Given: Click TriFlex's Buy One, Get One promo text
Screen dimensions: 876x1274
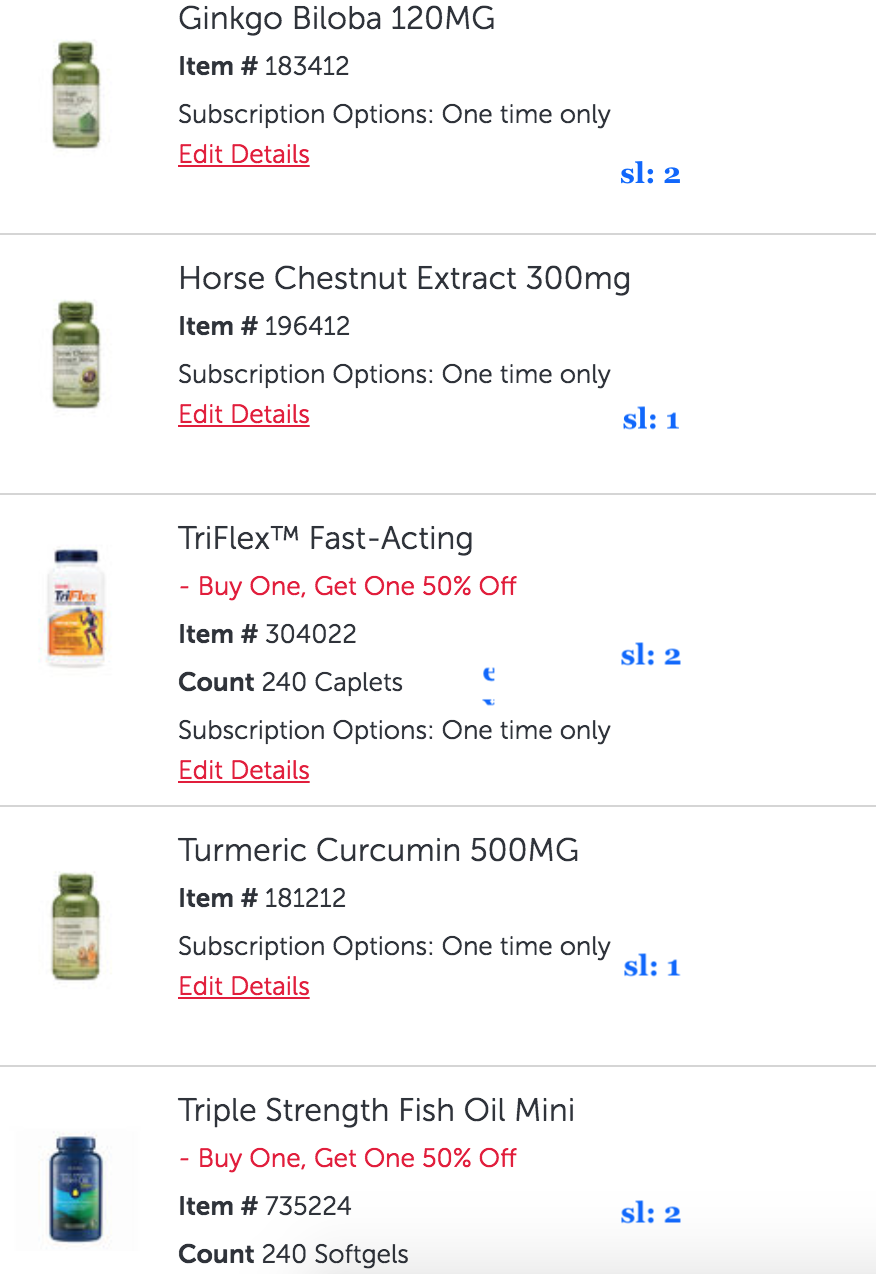Looking at the screenshot, I should pyautogui.click(x=347, y=586).
